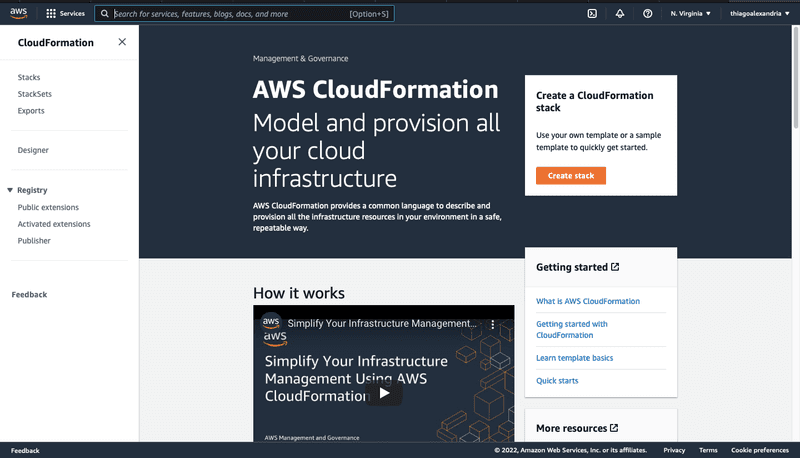This screenshot has width=800, height=458.
Task: Open the Privacy footer link
Action: coord(674,450)
